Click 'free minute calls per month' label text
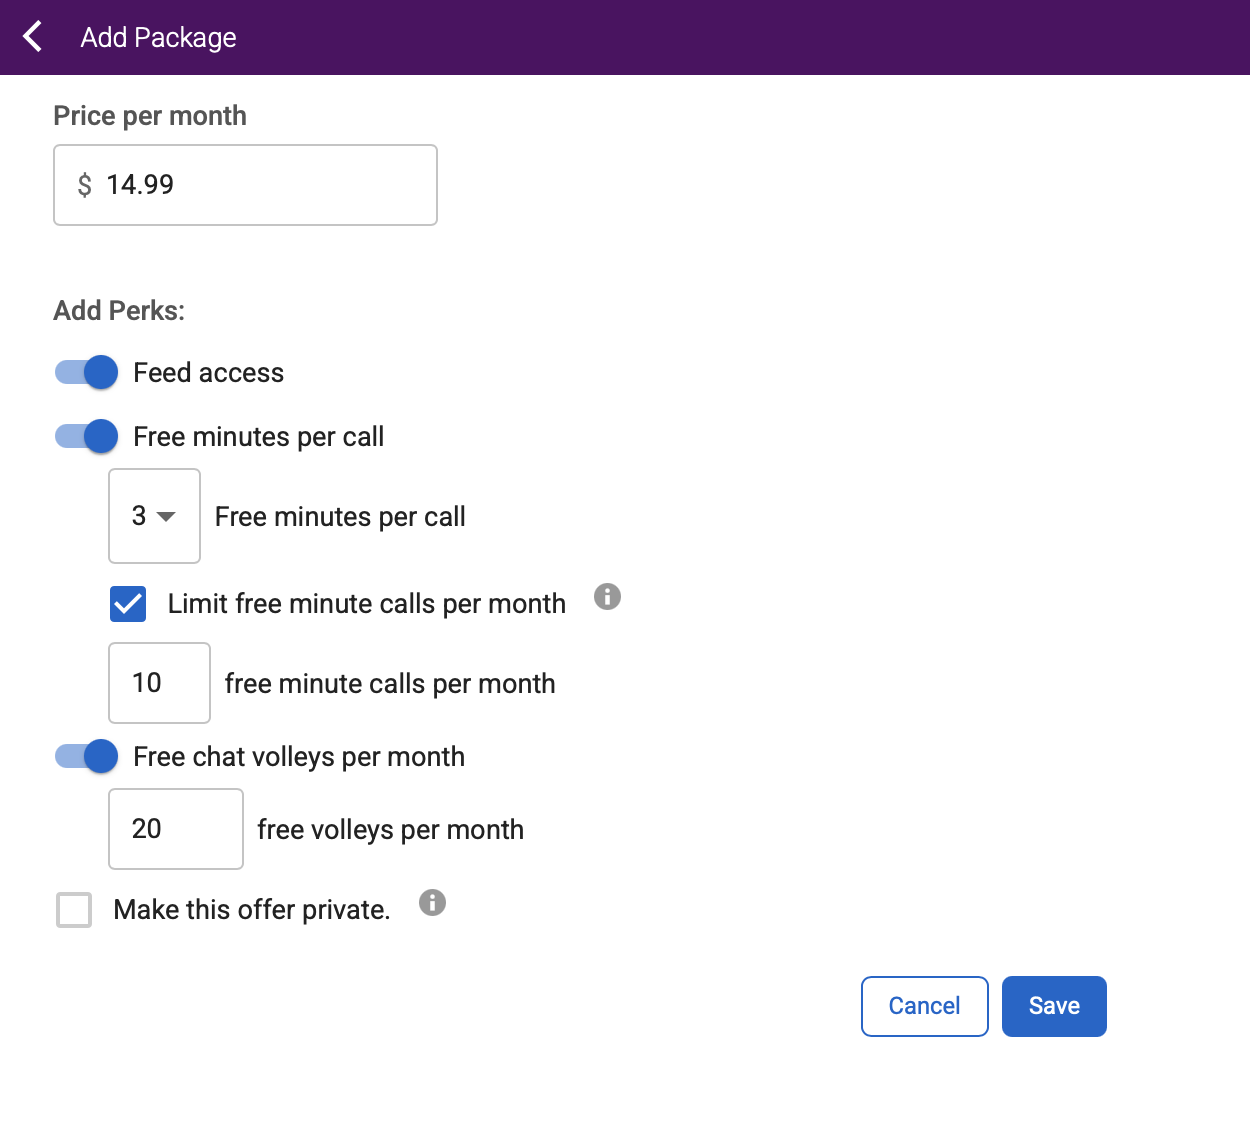Viewport: 1250px width, 1134px height. (x=390, y=684)
